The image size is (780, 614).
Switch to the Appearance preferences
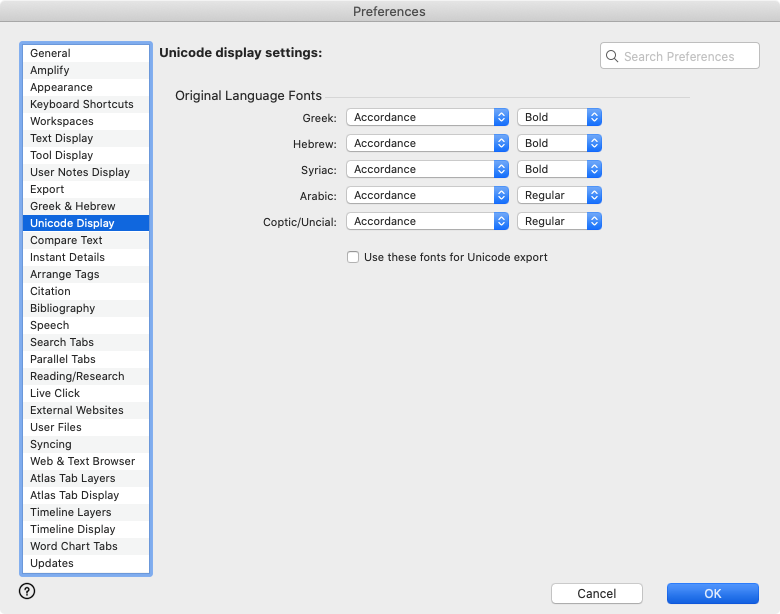coord(61,87)
